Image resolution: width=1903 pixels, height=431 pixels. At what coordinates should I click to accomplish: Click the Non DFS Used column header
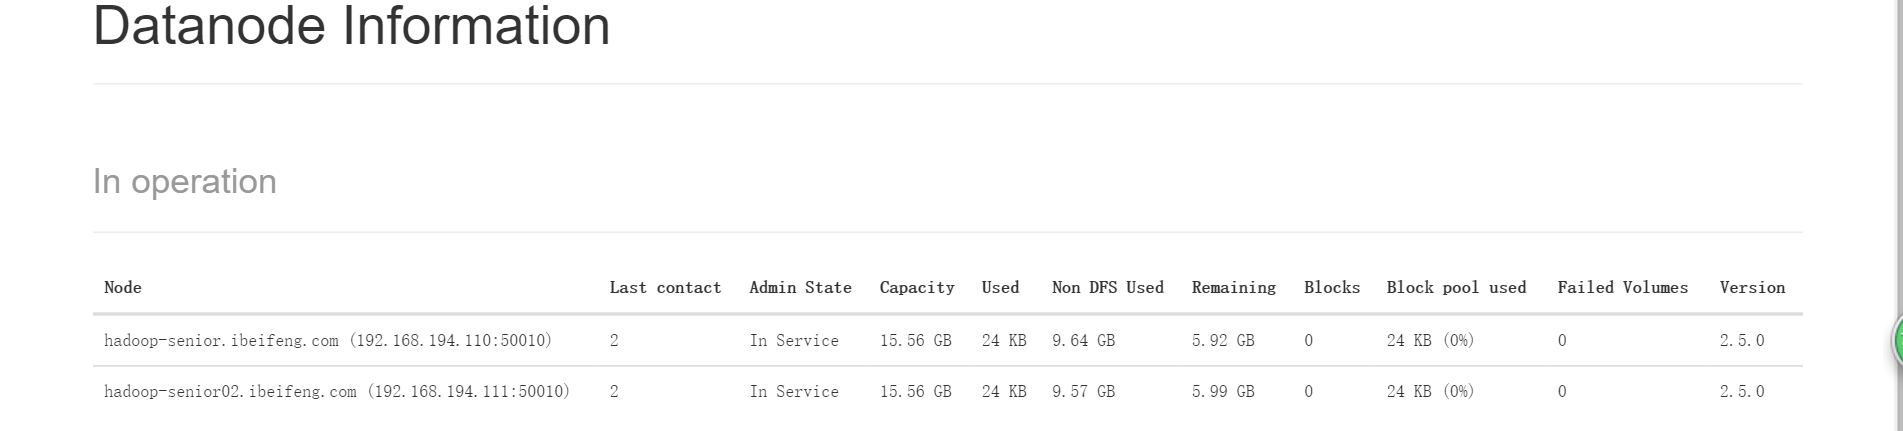1107,288
